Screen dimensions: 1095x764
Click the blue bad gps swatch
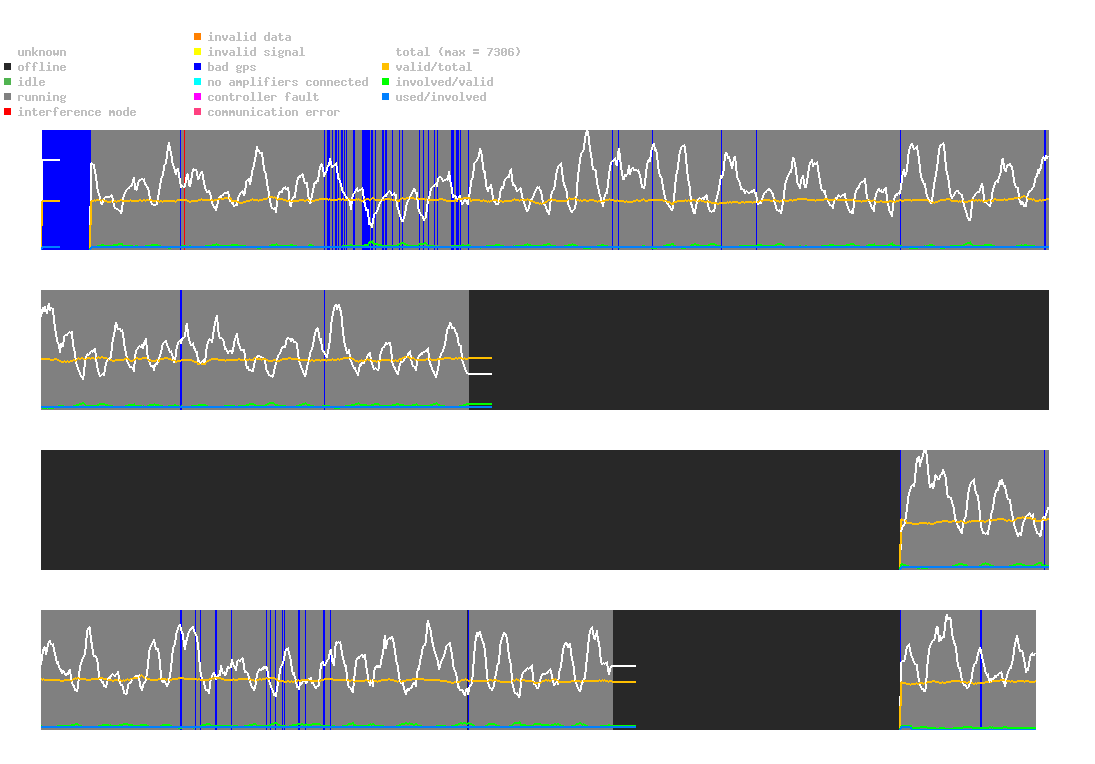[x=197, y=67]
